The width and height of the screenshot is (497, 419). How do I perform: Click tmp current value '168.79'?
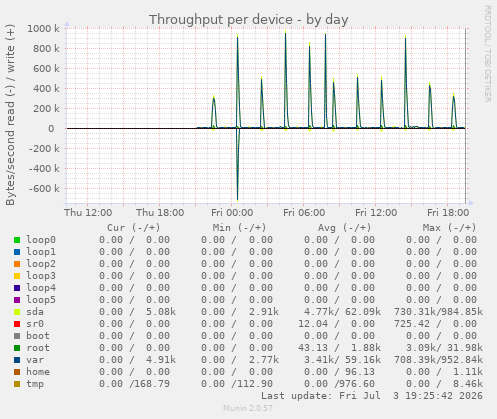click(x=152, y=384)
